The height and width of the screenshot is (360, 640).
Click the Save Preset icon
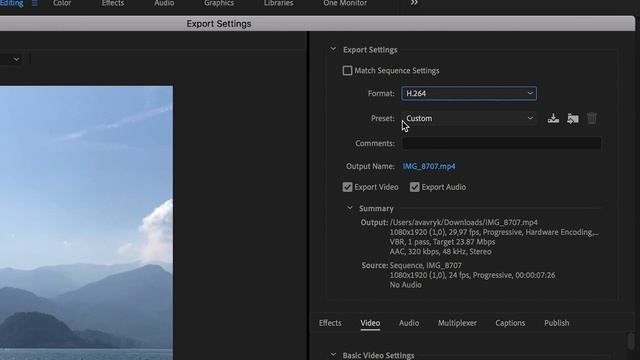tap(553, 118)
